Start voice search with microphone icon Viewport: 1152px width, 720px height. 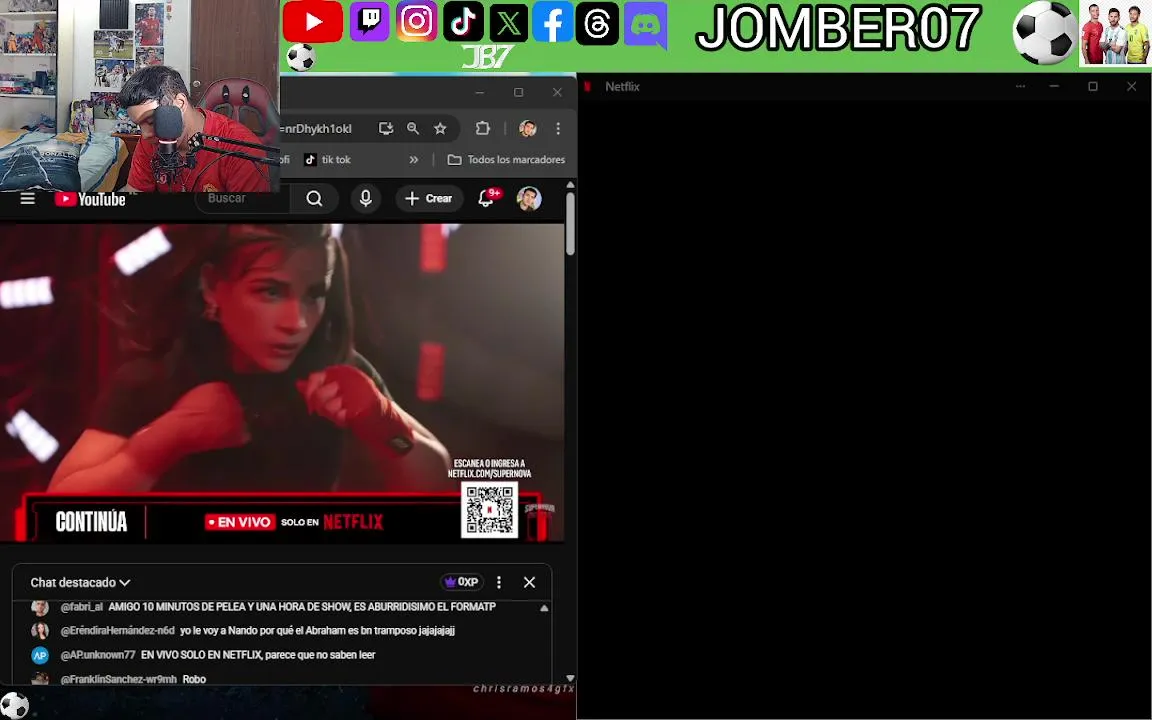365,198
